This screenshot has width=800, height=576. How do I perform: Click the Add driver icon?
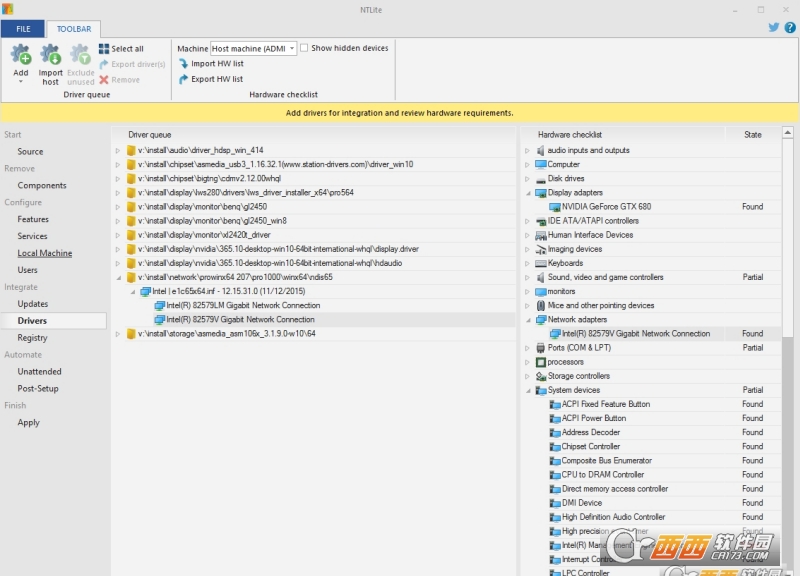click(x=21, y=55)
